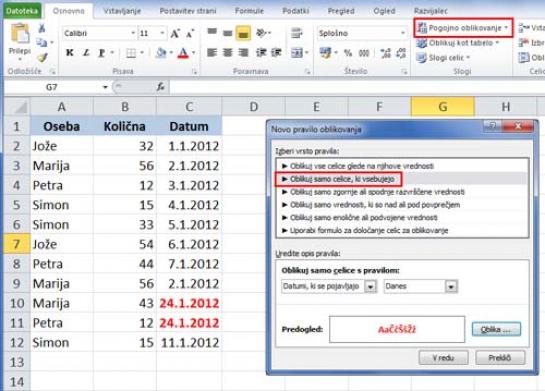545x391 pixels.
Task: Click the cell borders icon
Action: (131, 53)
